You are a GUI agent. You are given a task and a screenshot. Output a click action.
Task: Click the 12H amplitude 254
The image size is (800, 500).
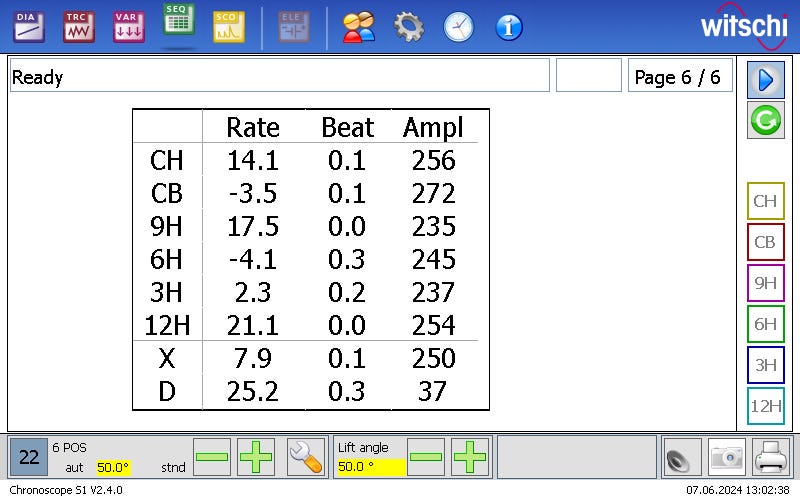[x=433, y=325]
